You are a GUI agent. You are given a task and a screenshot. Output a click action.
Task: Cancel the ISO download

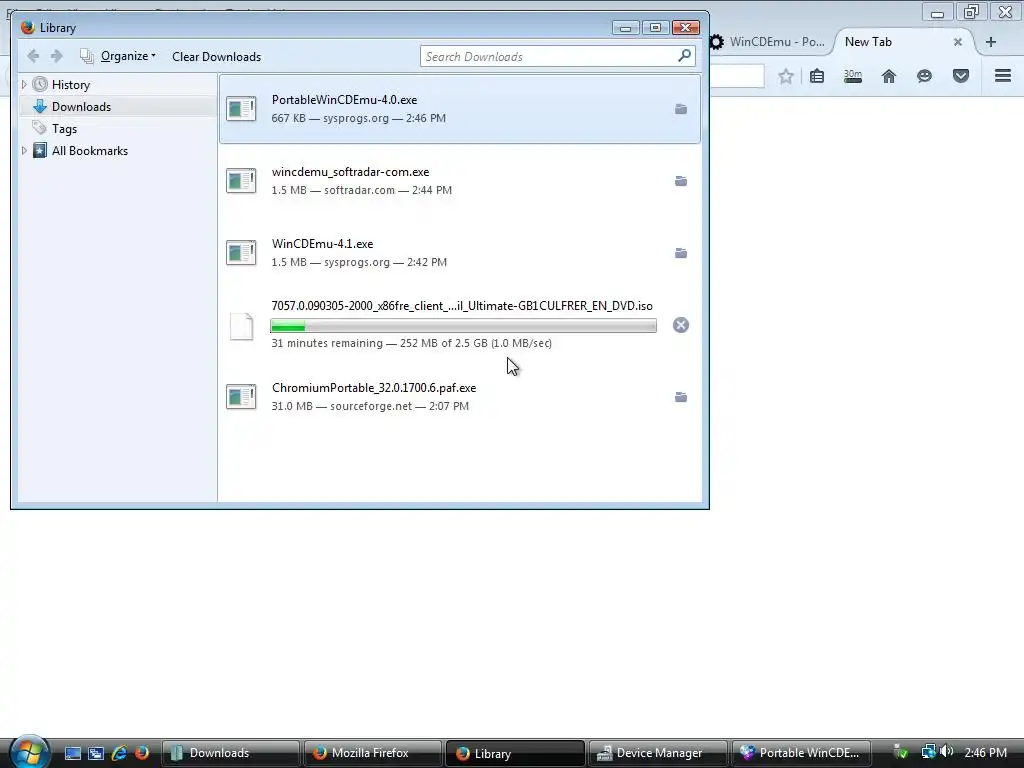(x=680, y=325)
